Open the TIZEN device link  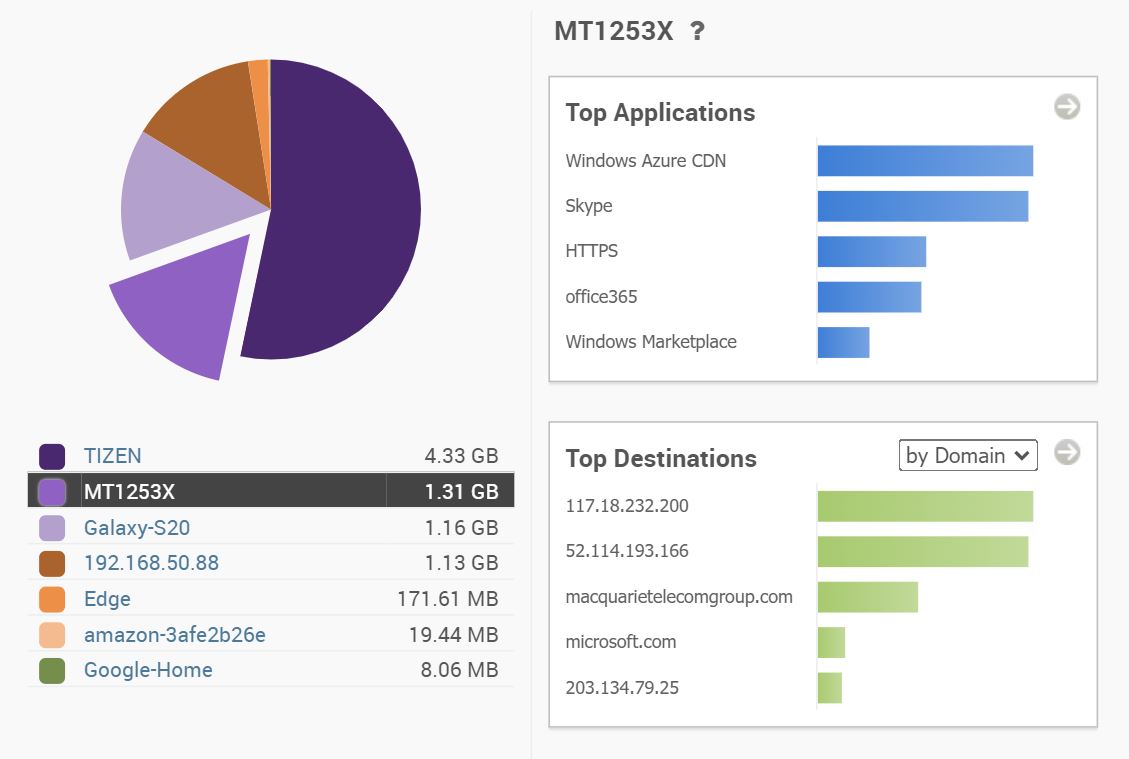coord(112,456)
